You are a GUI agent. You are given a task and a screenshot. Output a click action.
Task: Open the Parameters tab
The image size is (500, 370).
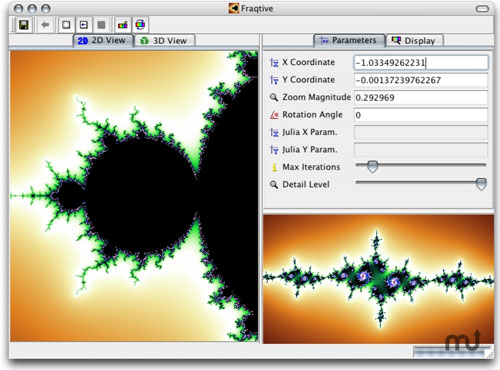point(349,41)
